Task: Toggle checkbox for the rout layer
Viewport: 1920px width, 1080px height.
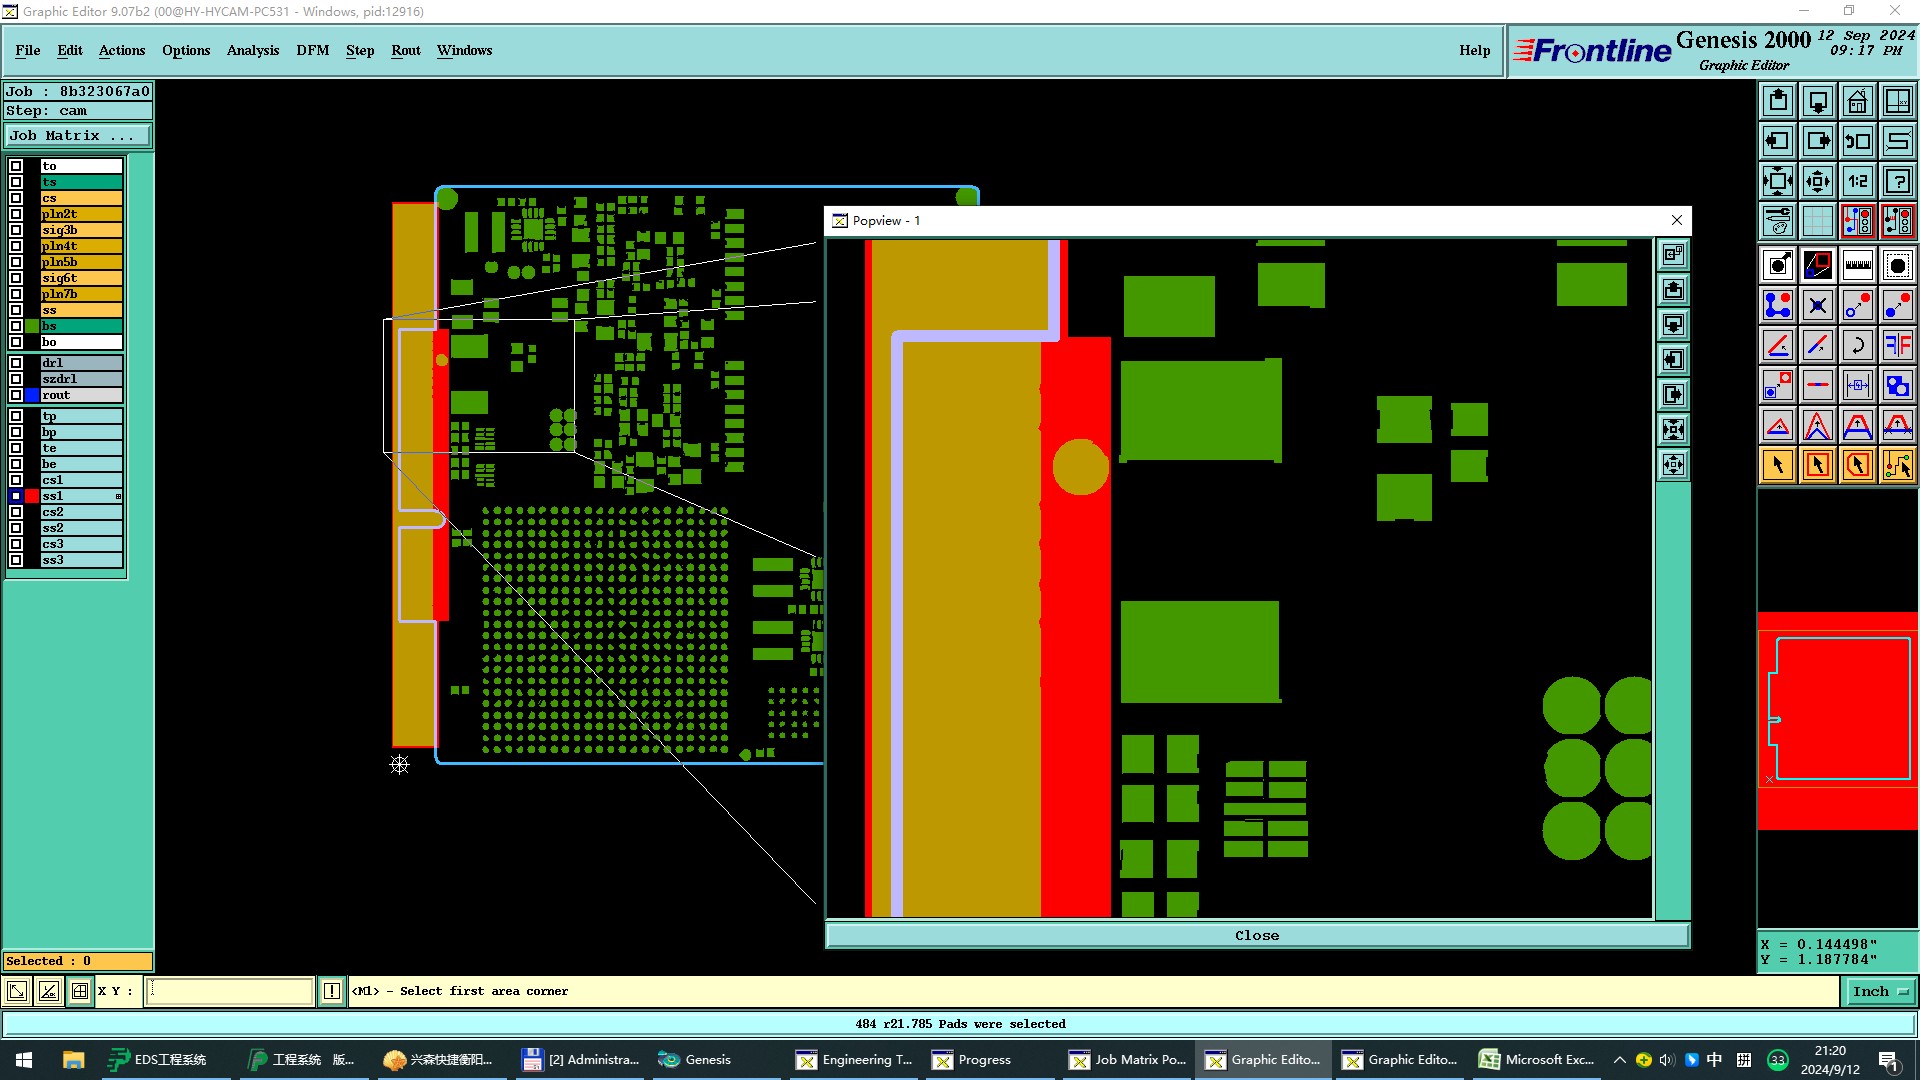Action: point(16,395)
